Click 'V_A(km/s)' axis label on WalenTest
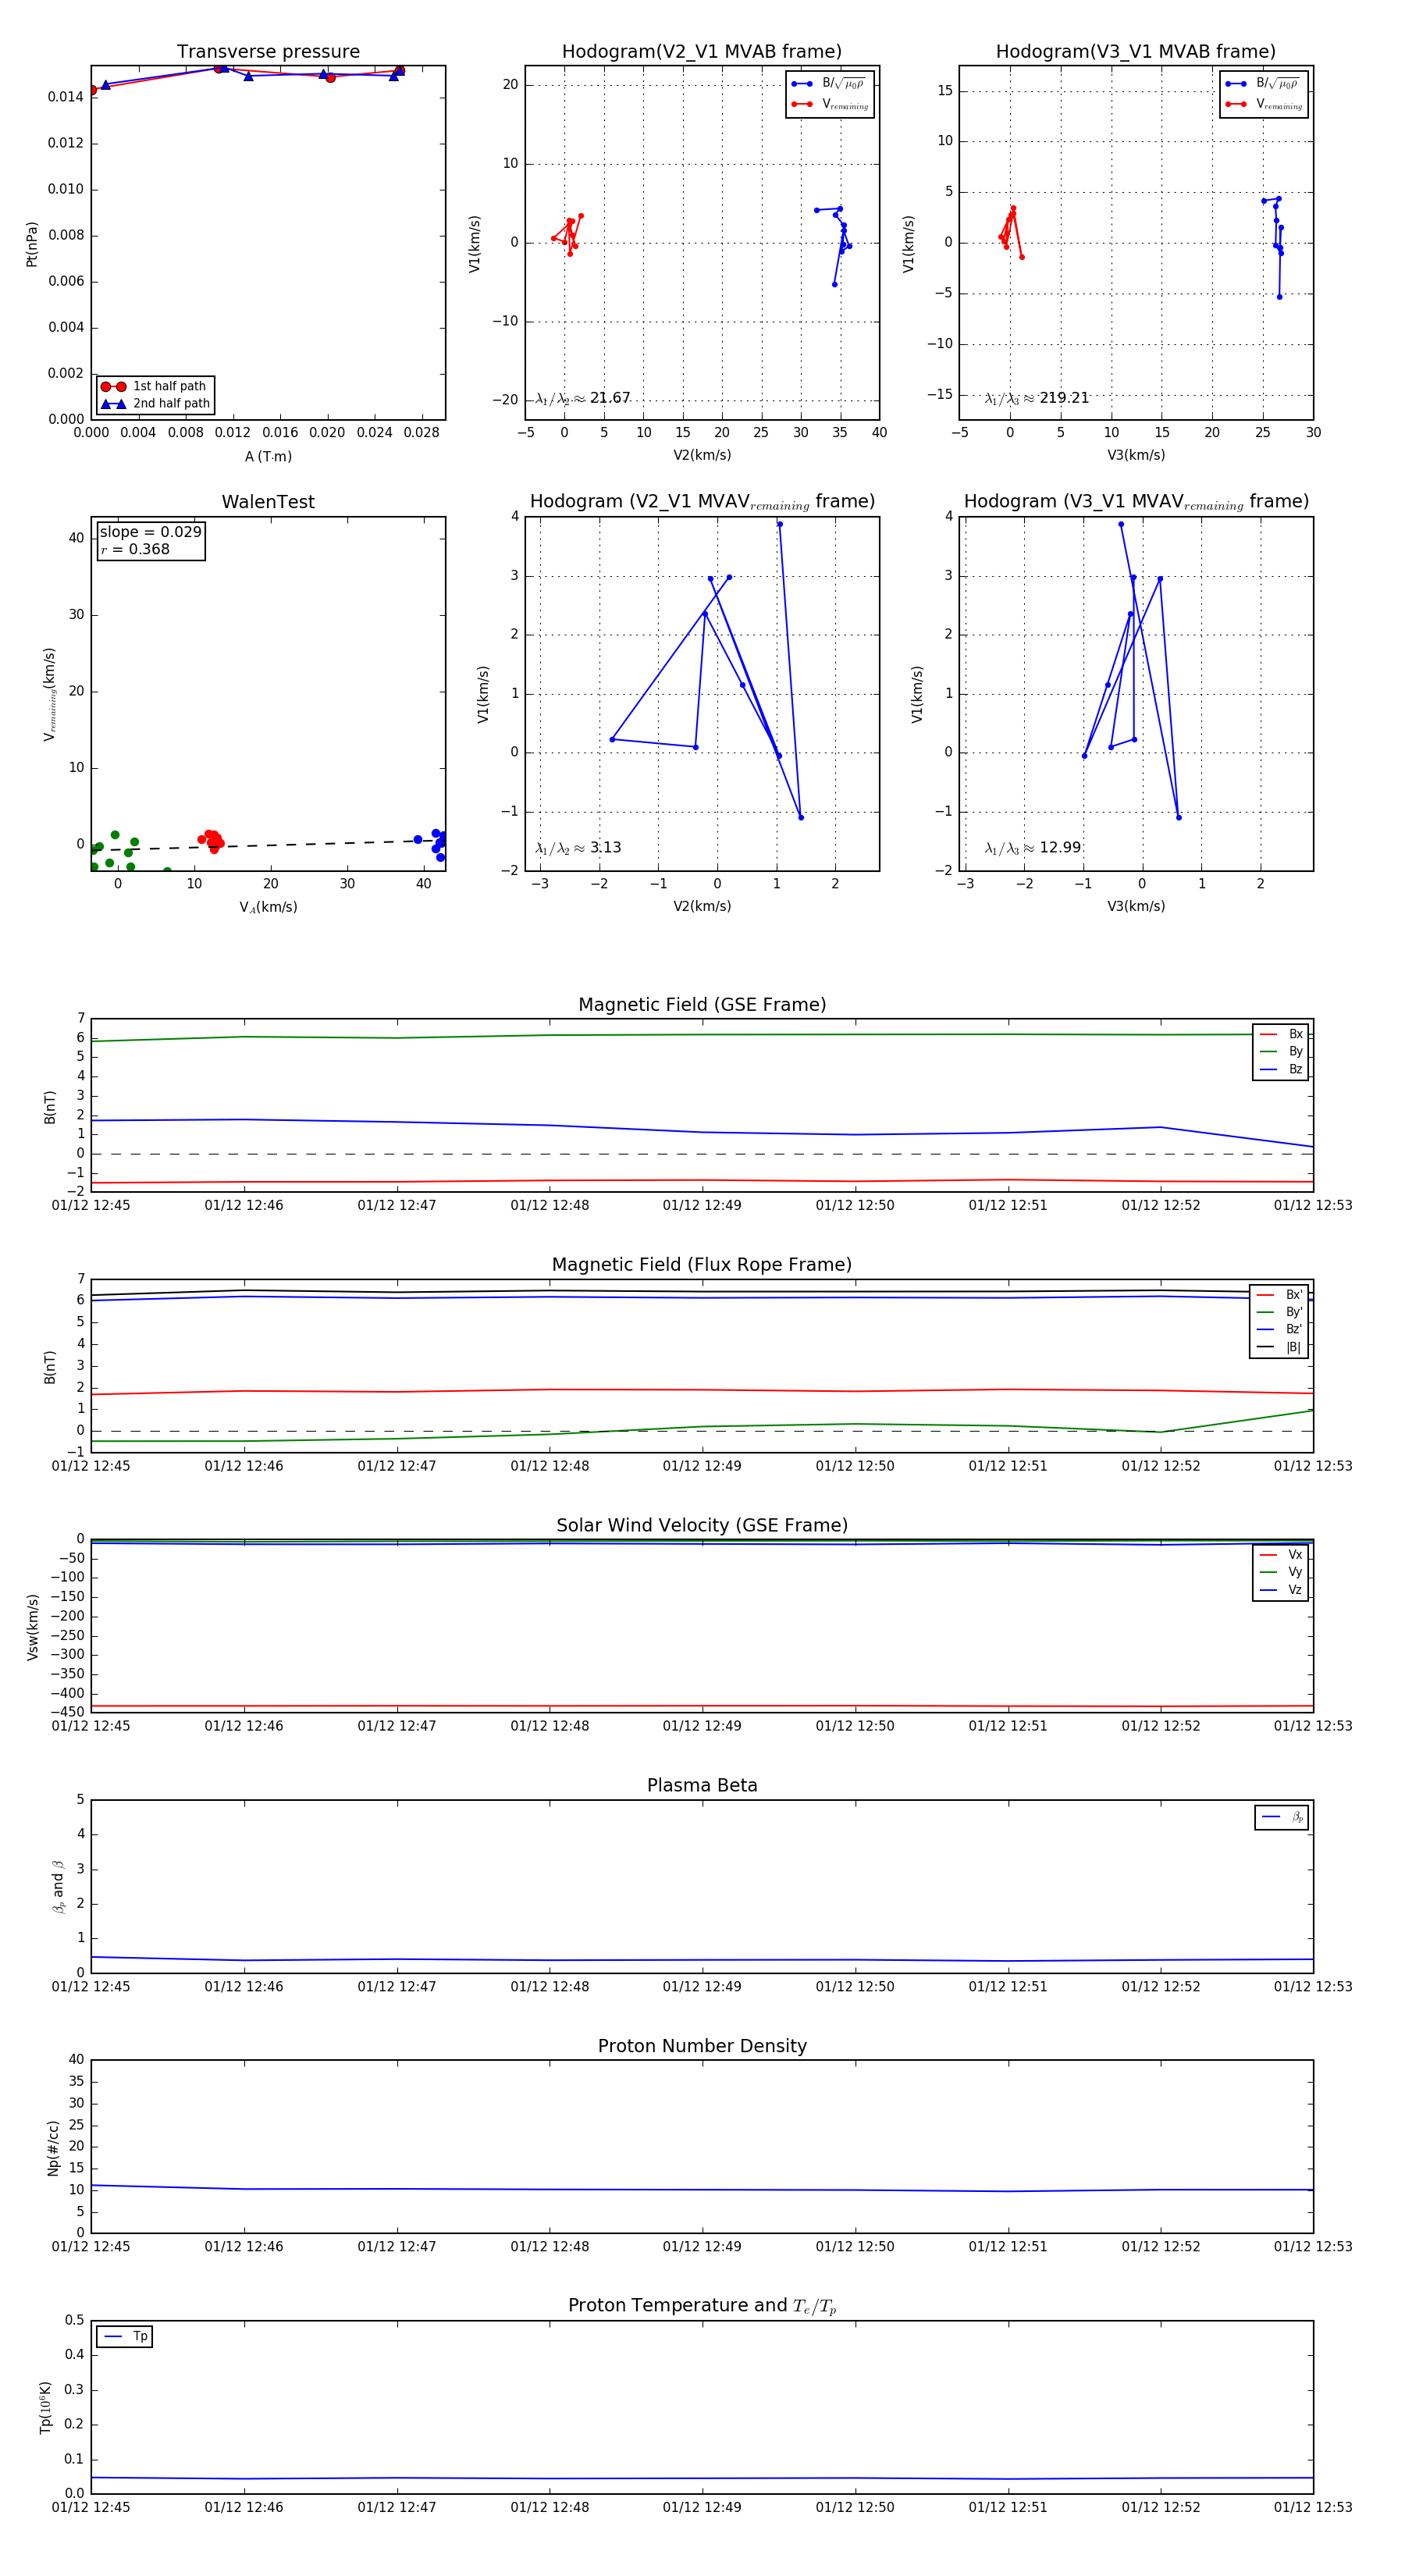The height and width of the screenshot is (2576, 1405). 268,907
